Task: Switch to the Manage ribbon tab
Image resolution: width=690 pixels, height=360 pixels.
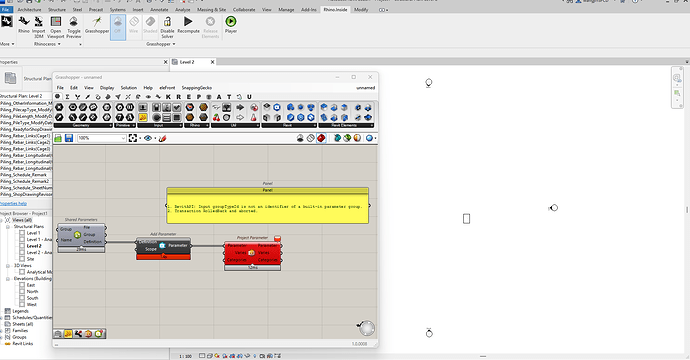Action: click(x=286, y=10)
